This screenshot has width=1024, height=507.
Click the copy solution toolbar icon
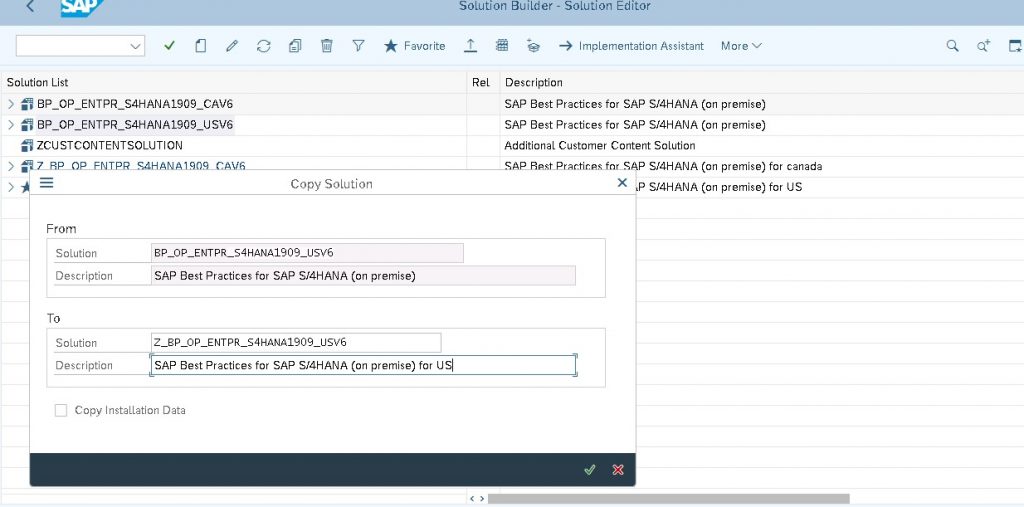coord(295,46)
